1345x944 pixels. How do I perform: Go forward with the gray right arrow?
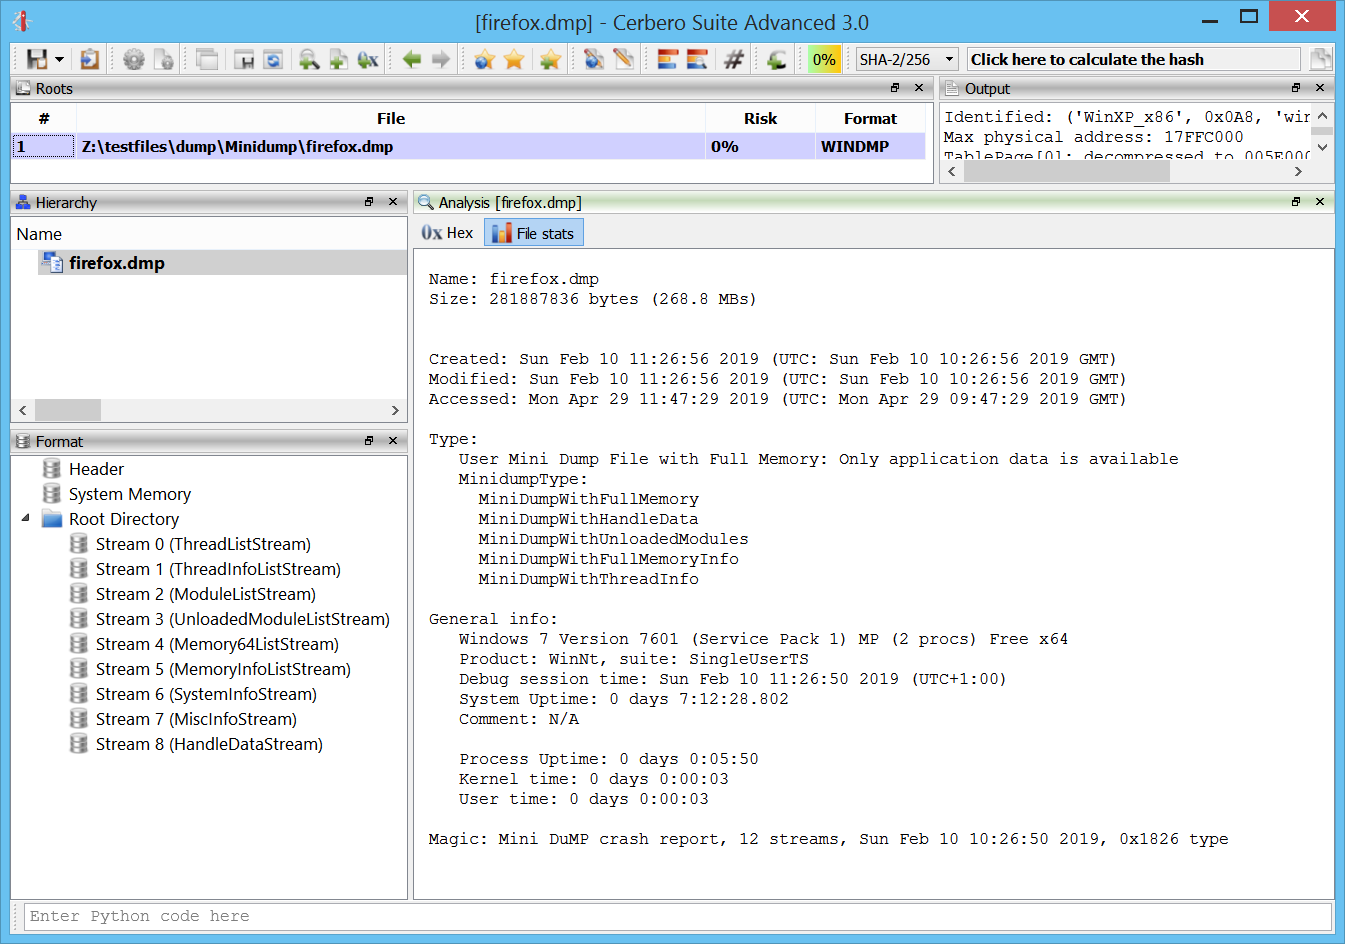[x=440, y=60]
